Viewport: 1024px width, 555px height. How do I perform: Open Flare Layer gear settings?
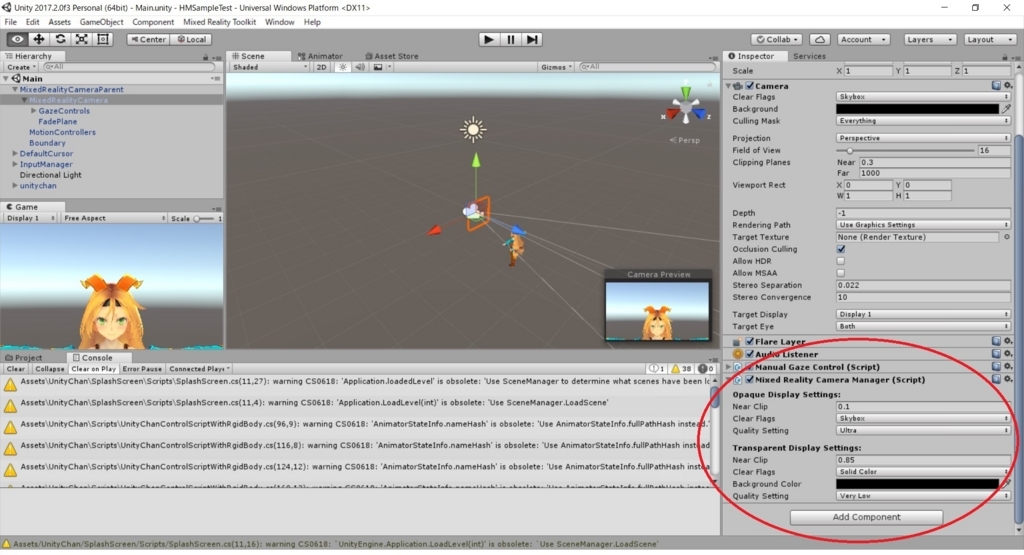pos(1008,341)
